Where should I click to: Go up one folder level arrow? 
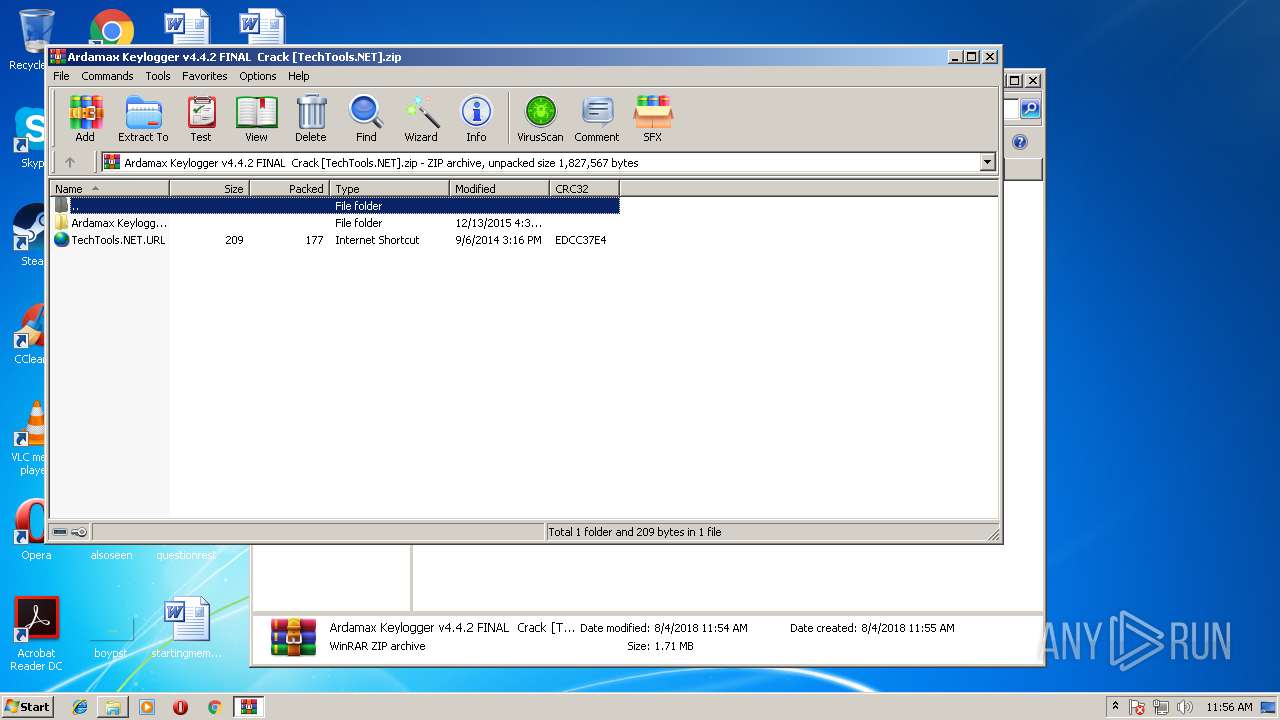(70, 162)
